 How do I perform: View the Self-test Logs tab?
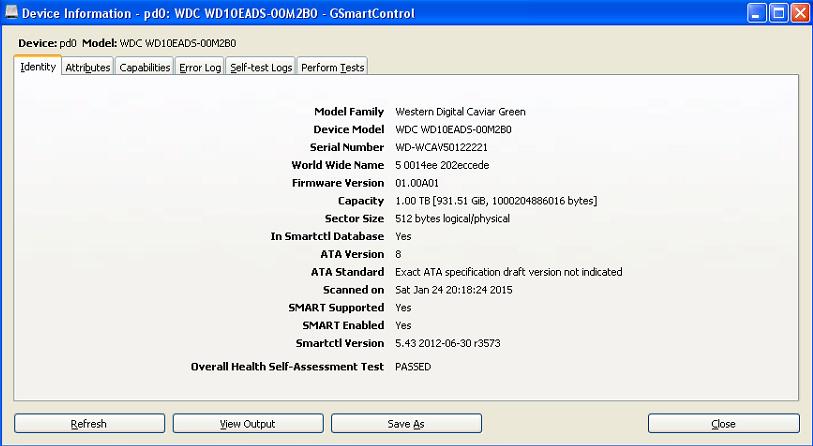261,67
